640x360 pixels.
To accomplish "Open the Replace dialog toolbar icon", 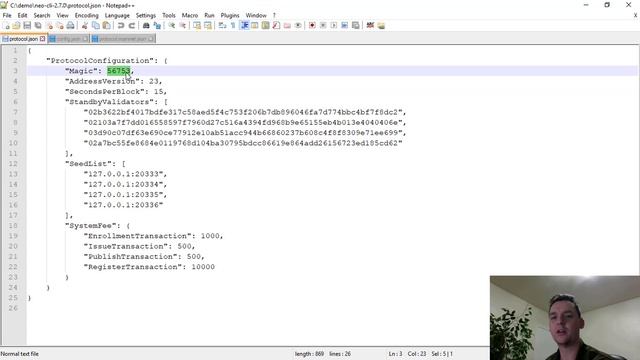I will 157,25.
